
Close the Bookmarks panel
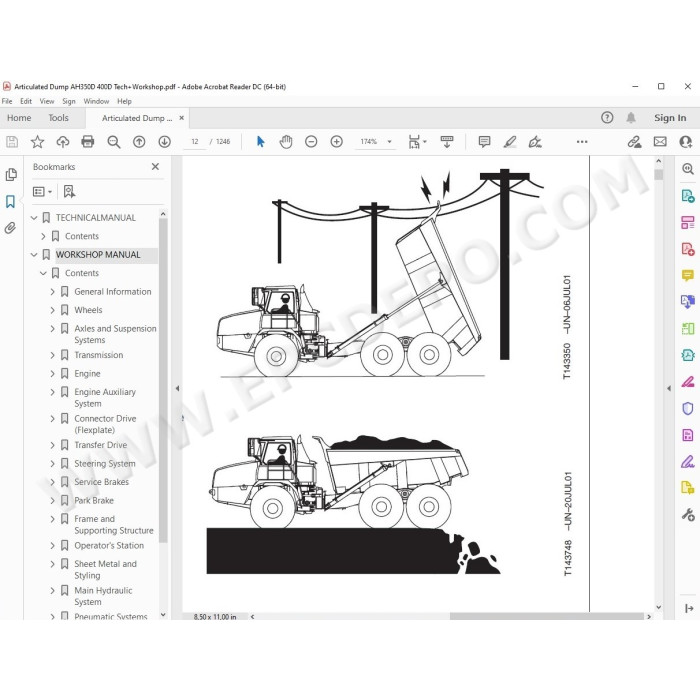(155, 167)
